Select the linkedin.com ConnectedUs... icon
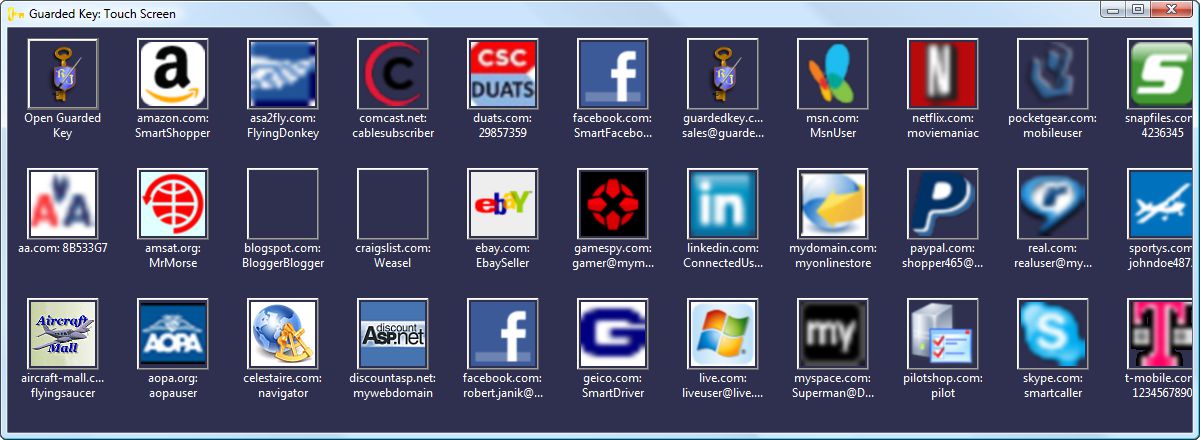 (723, 204)
